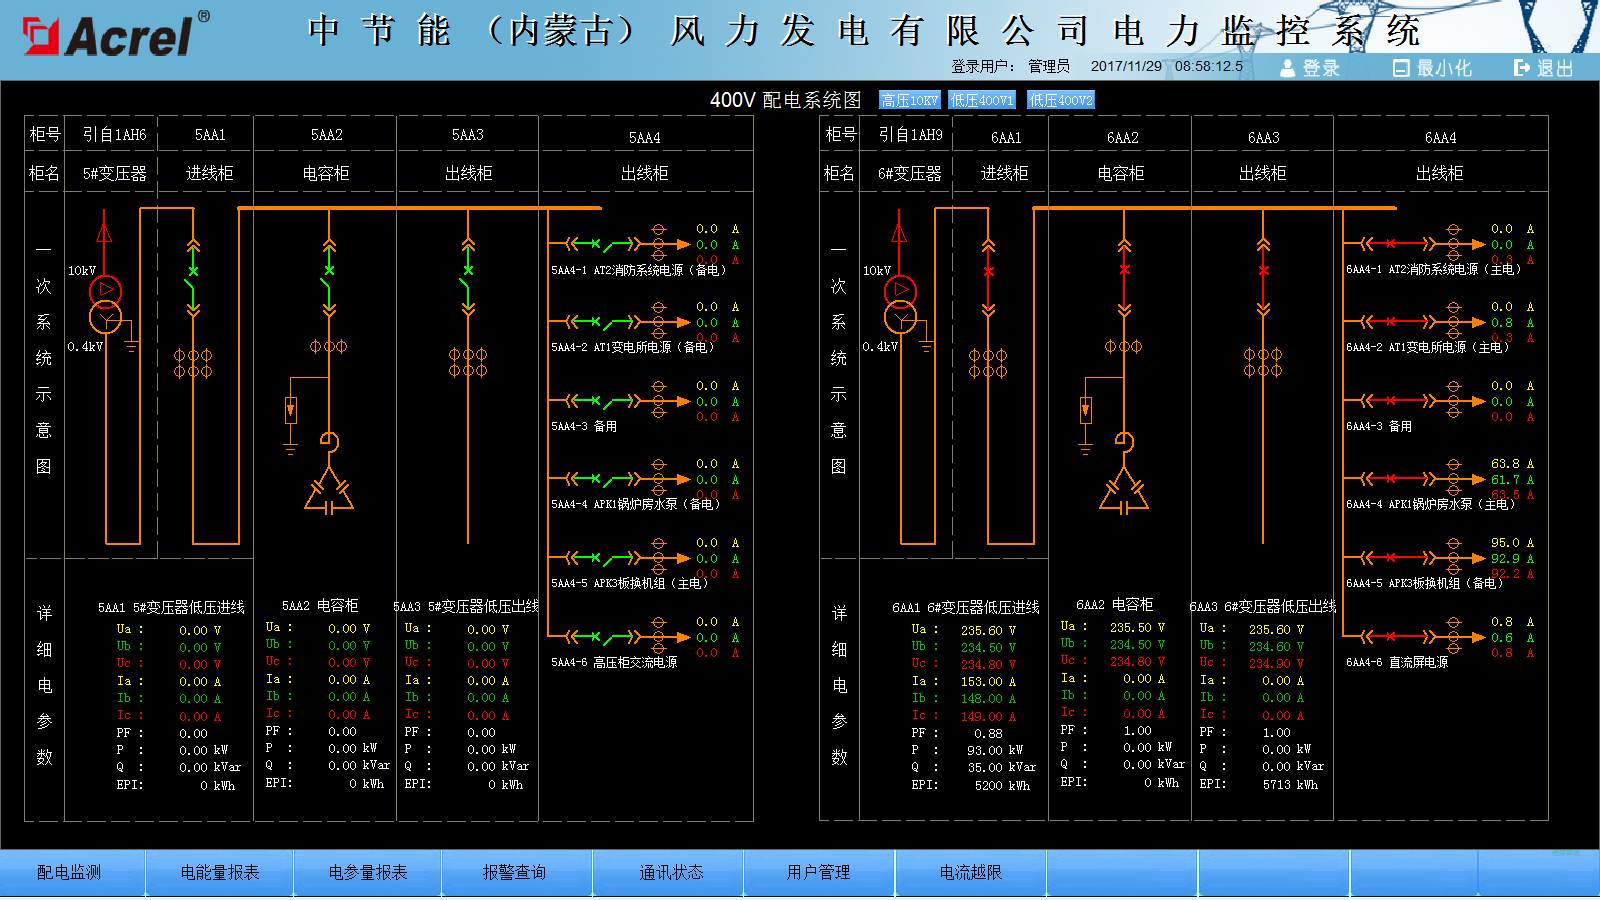Click the 5AA1 5#变压器低压进线 heading
Image resolution: width=1600 pixels, height=900 pixels.
[x=171, y=607]
